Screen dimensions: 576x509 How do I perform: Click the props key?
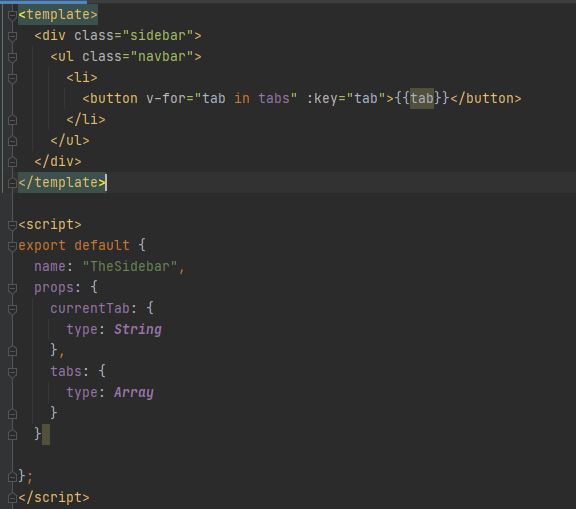coord(54,288)
